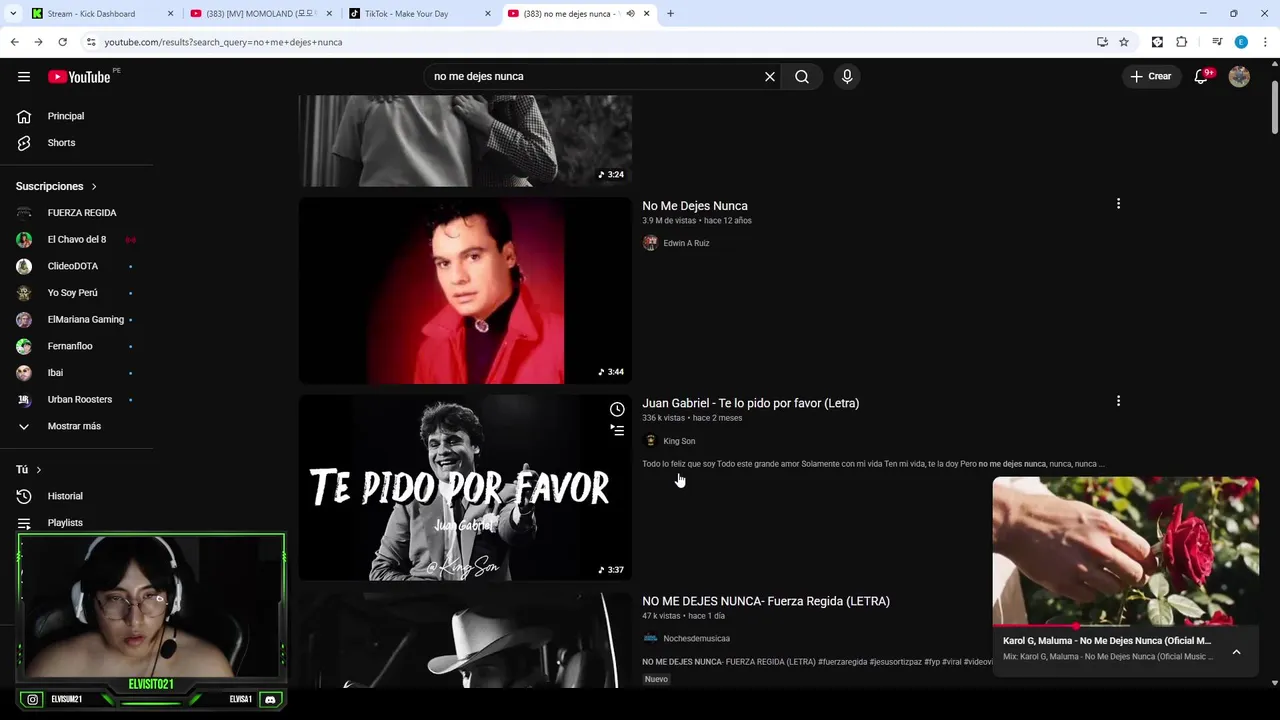Open tab search dropdown arrow
Image resolution: width=1280 pixels, height=720 pixels.
(x=13, y=14)
